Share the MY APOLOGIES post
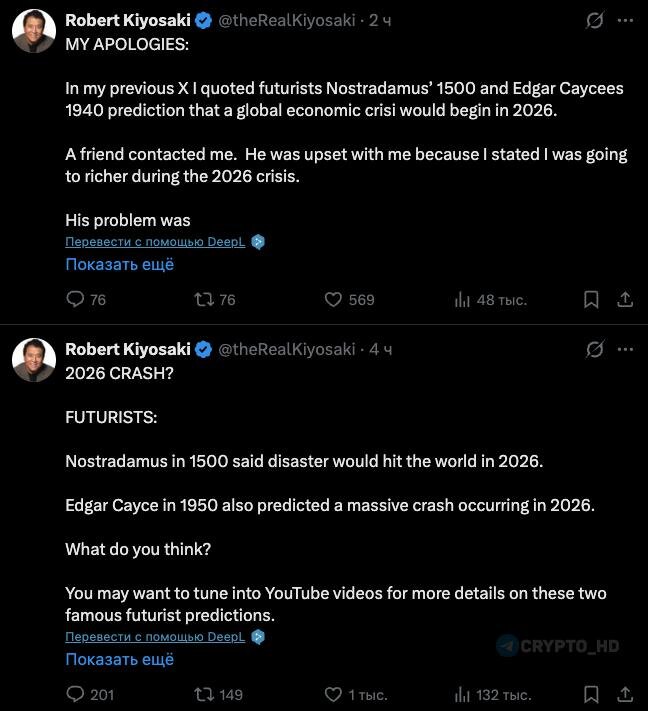The image size is (648, 711). tap(624, 299)
